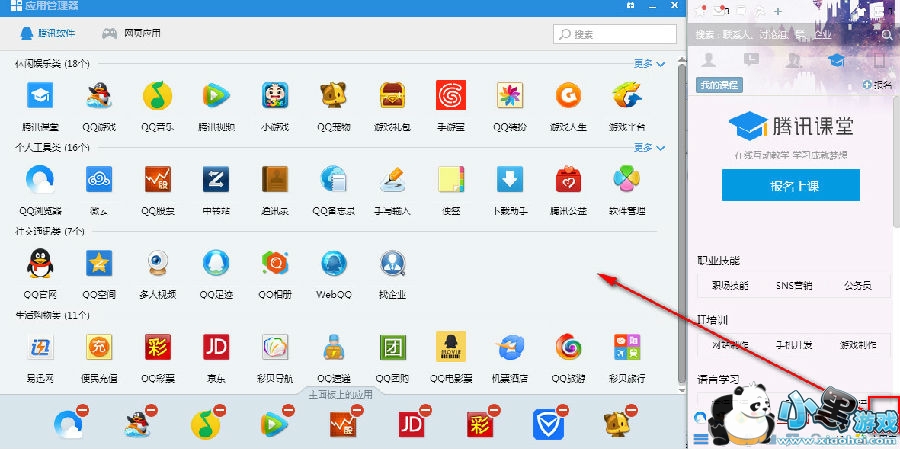This screenshot has height=449, width=900.
Task: Launch the 中转站 app
Action: click(216, 179)
